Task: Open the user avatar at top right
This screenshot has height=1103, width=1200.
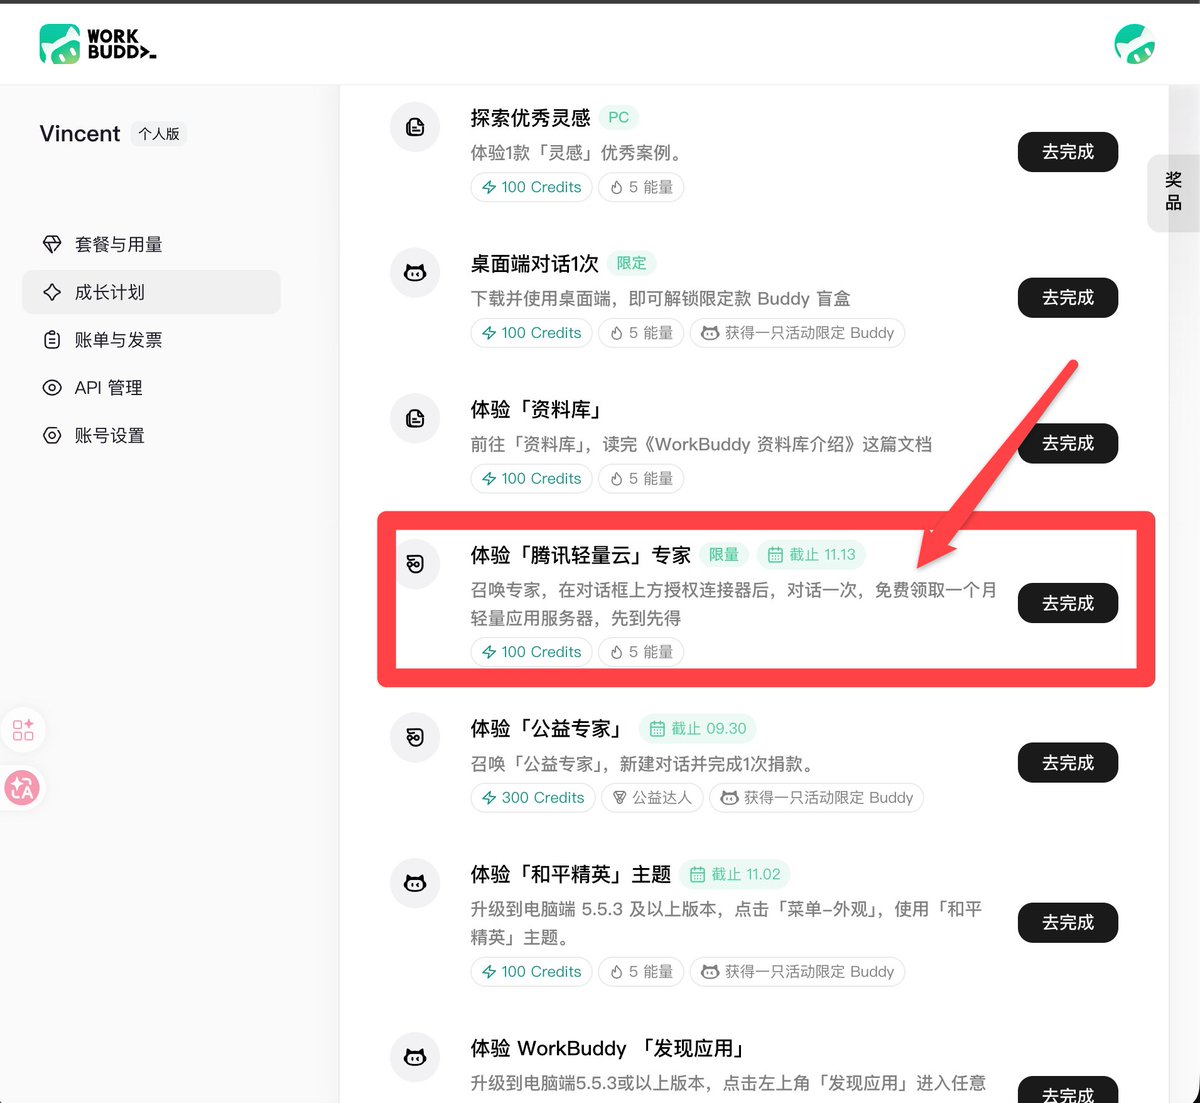Action: coord(1135,44)
